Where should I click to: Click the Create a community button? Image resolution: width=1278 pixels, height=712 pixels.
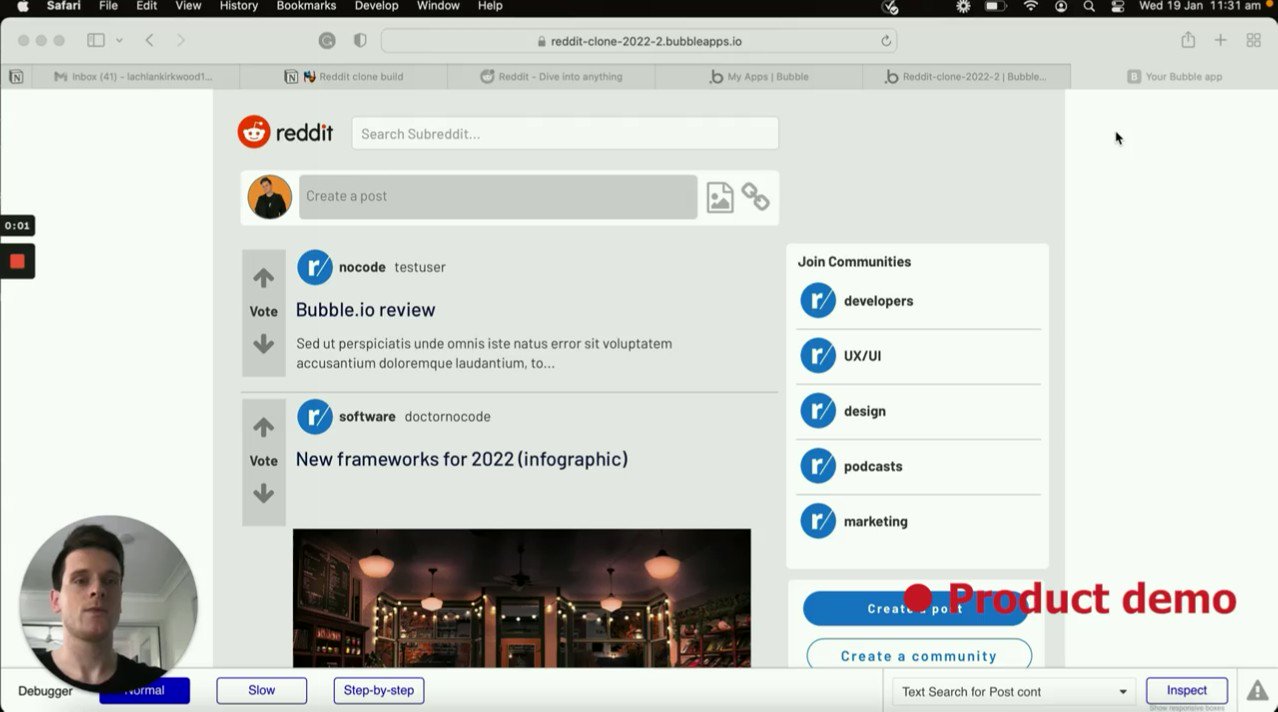[919, 655]
